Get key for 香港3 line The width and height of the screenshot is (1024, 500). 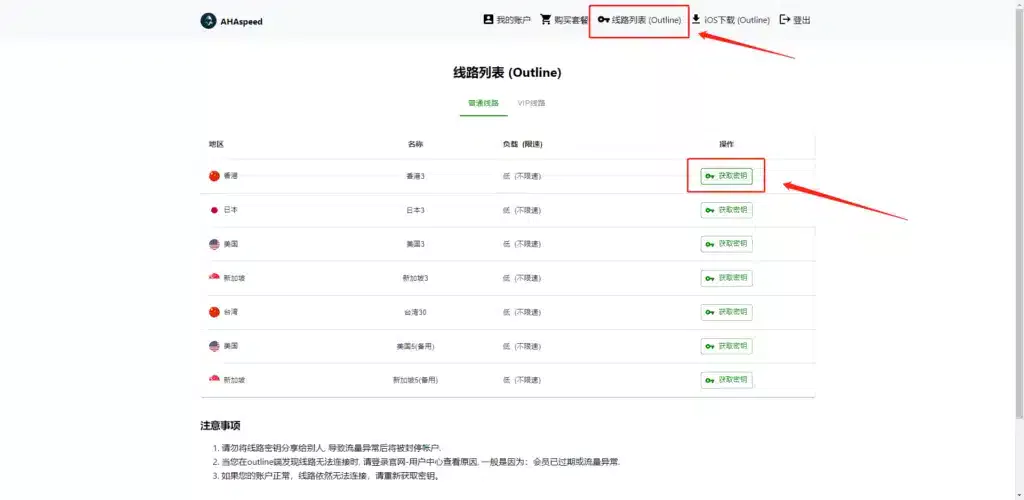[726, 176]
